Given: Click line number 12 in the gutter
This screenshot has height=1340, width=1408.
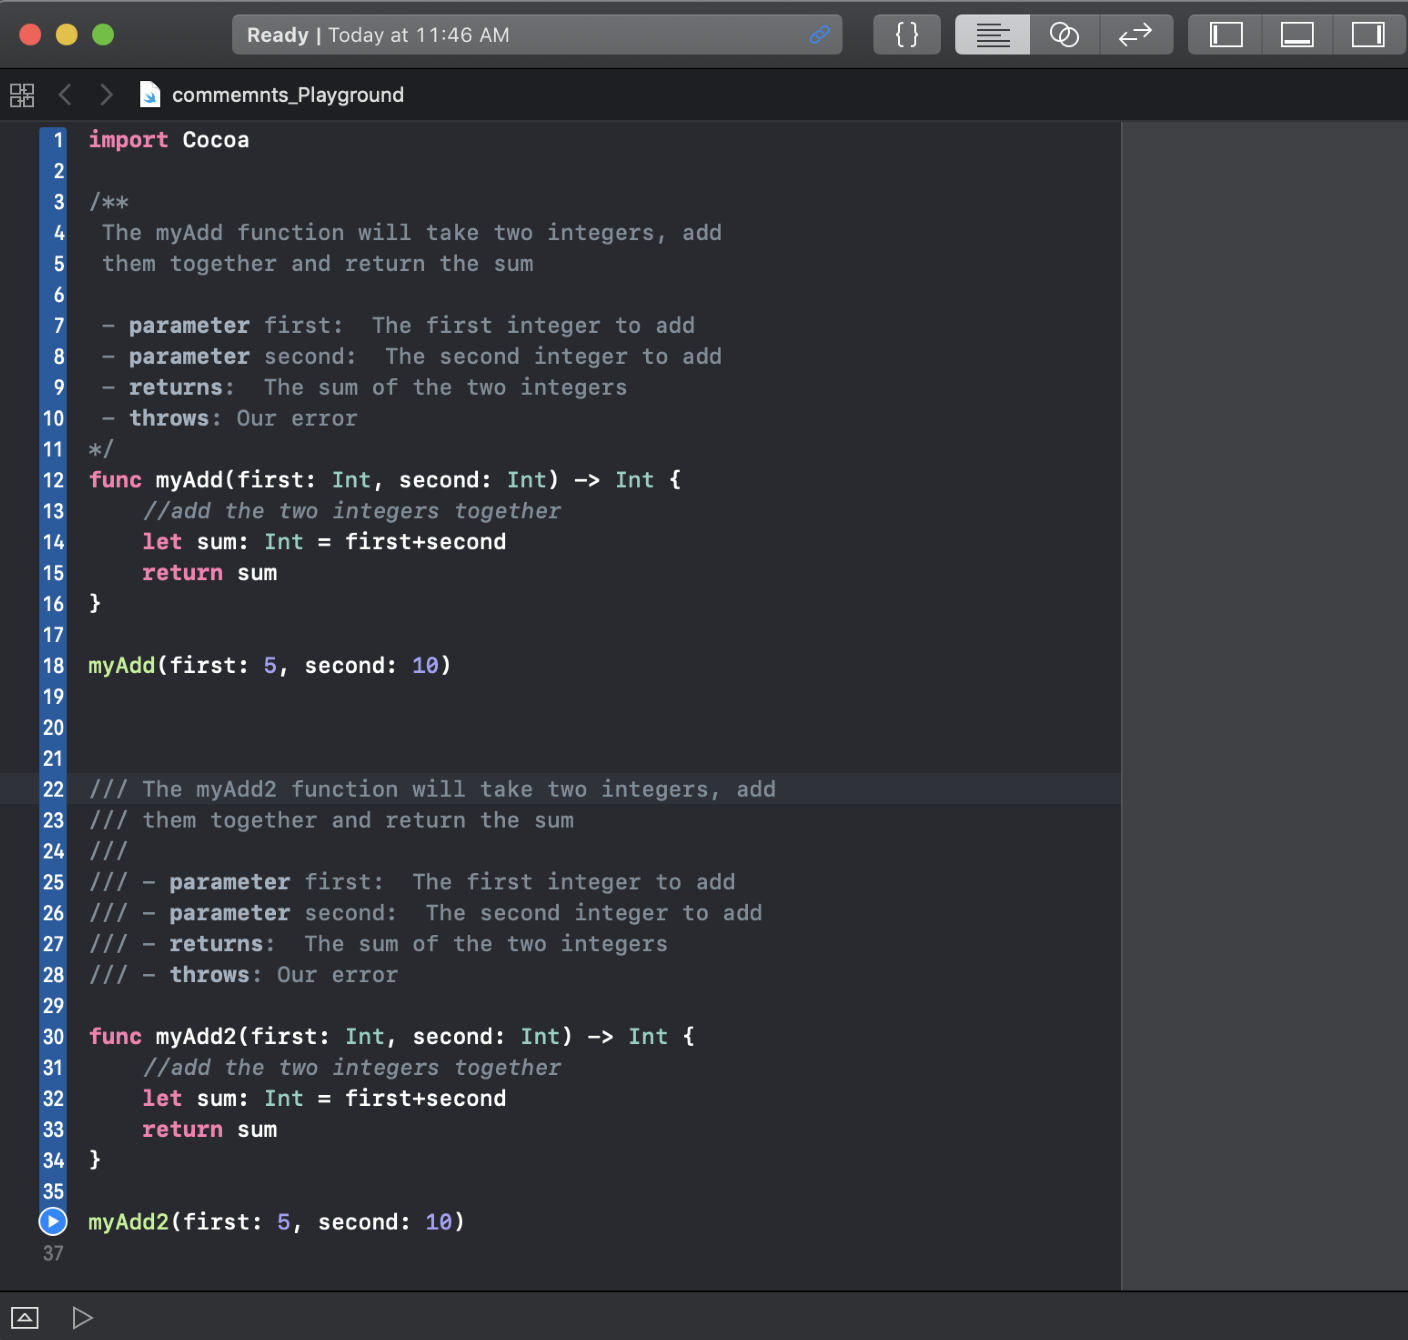Looking at the screenshot, I should (53, 480).
